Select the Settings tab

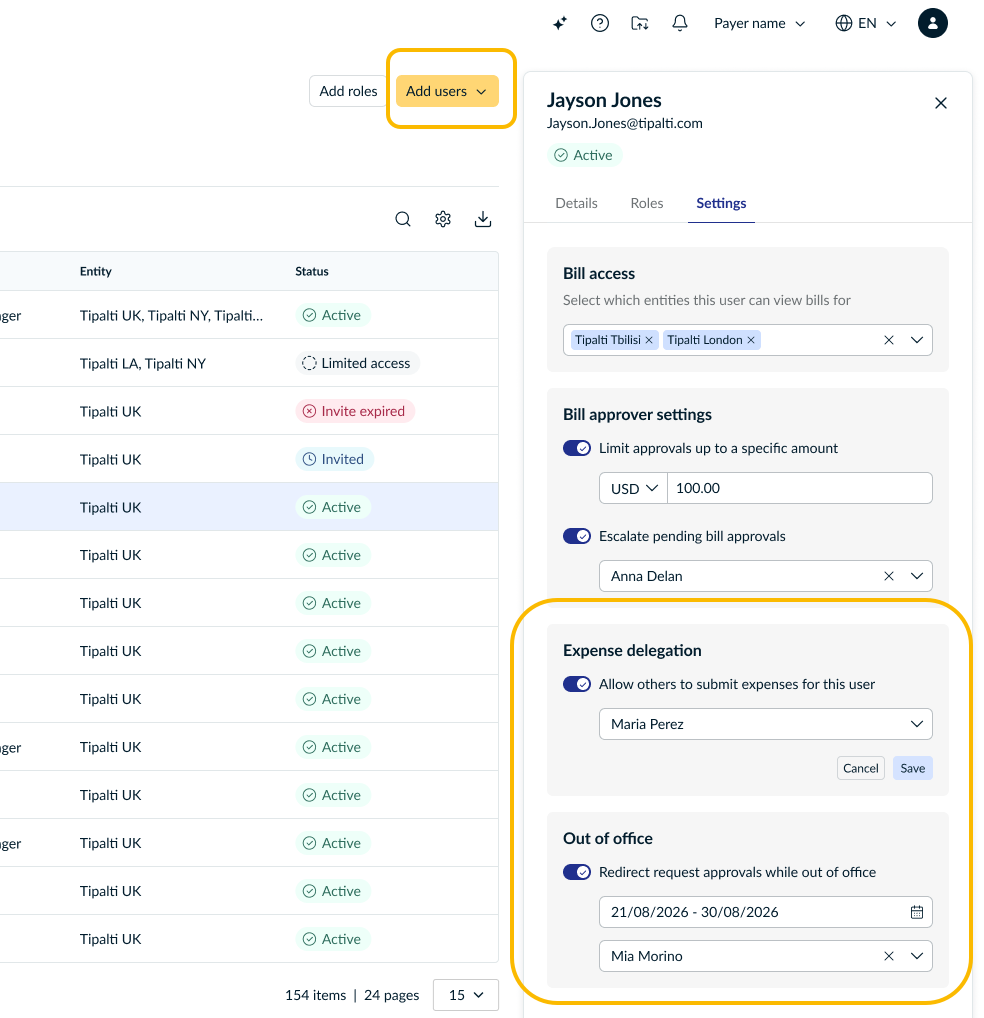coord(721,203)
